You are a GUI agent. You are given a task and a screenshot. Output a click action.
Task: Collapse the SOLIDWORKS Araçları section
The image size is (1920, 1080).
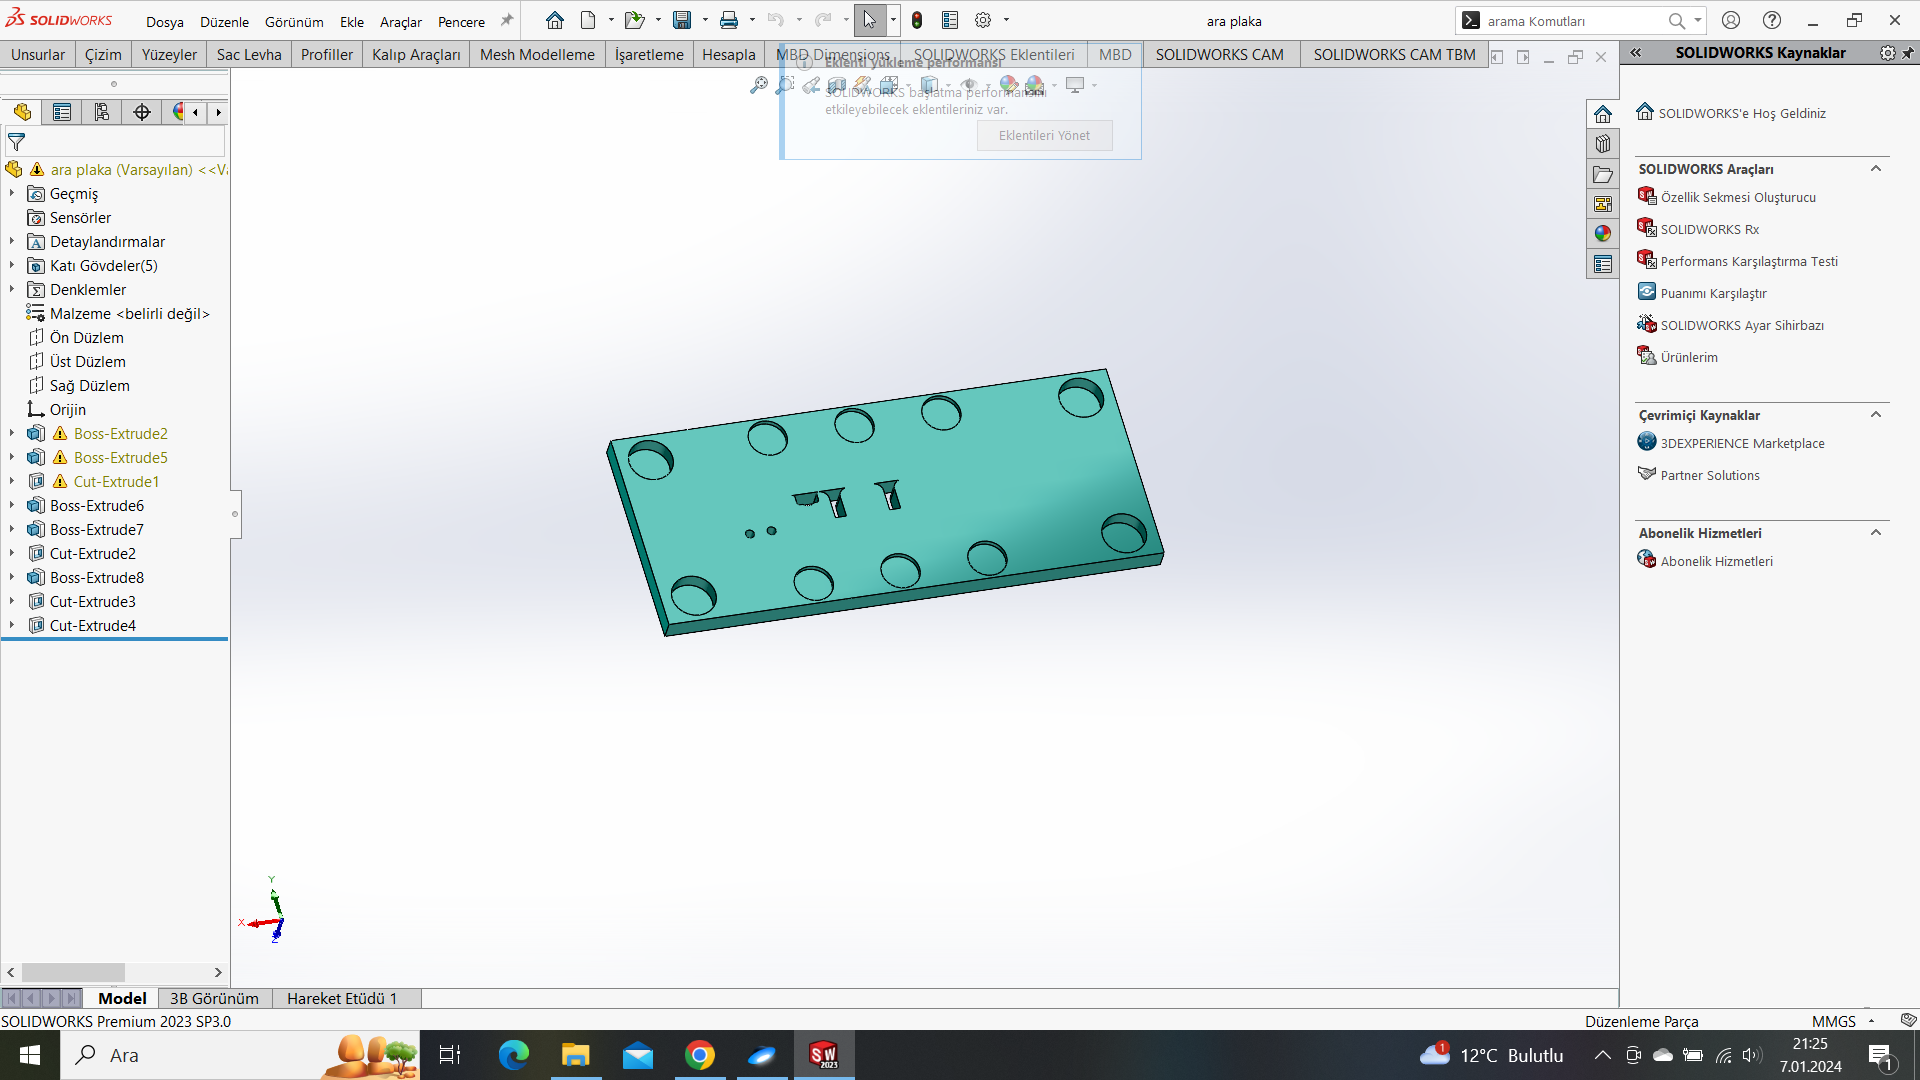tap(1876, 169)
